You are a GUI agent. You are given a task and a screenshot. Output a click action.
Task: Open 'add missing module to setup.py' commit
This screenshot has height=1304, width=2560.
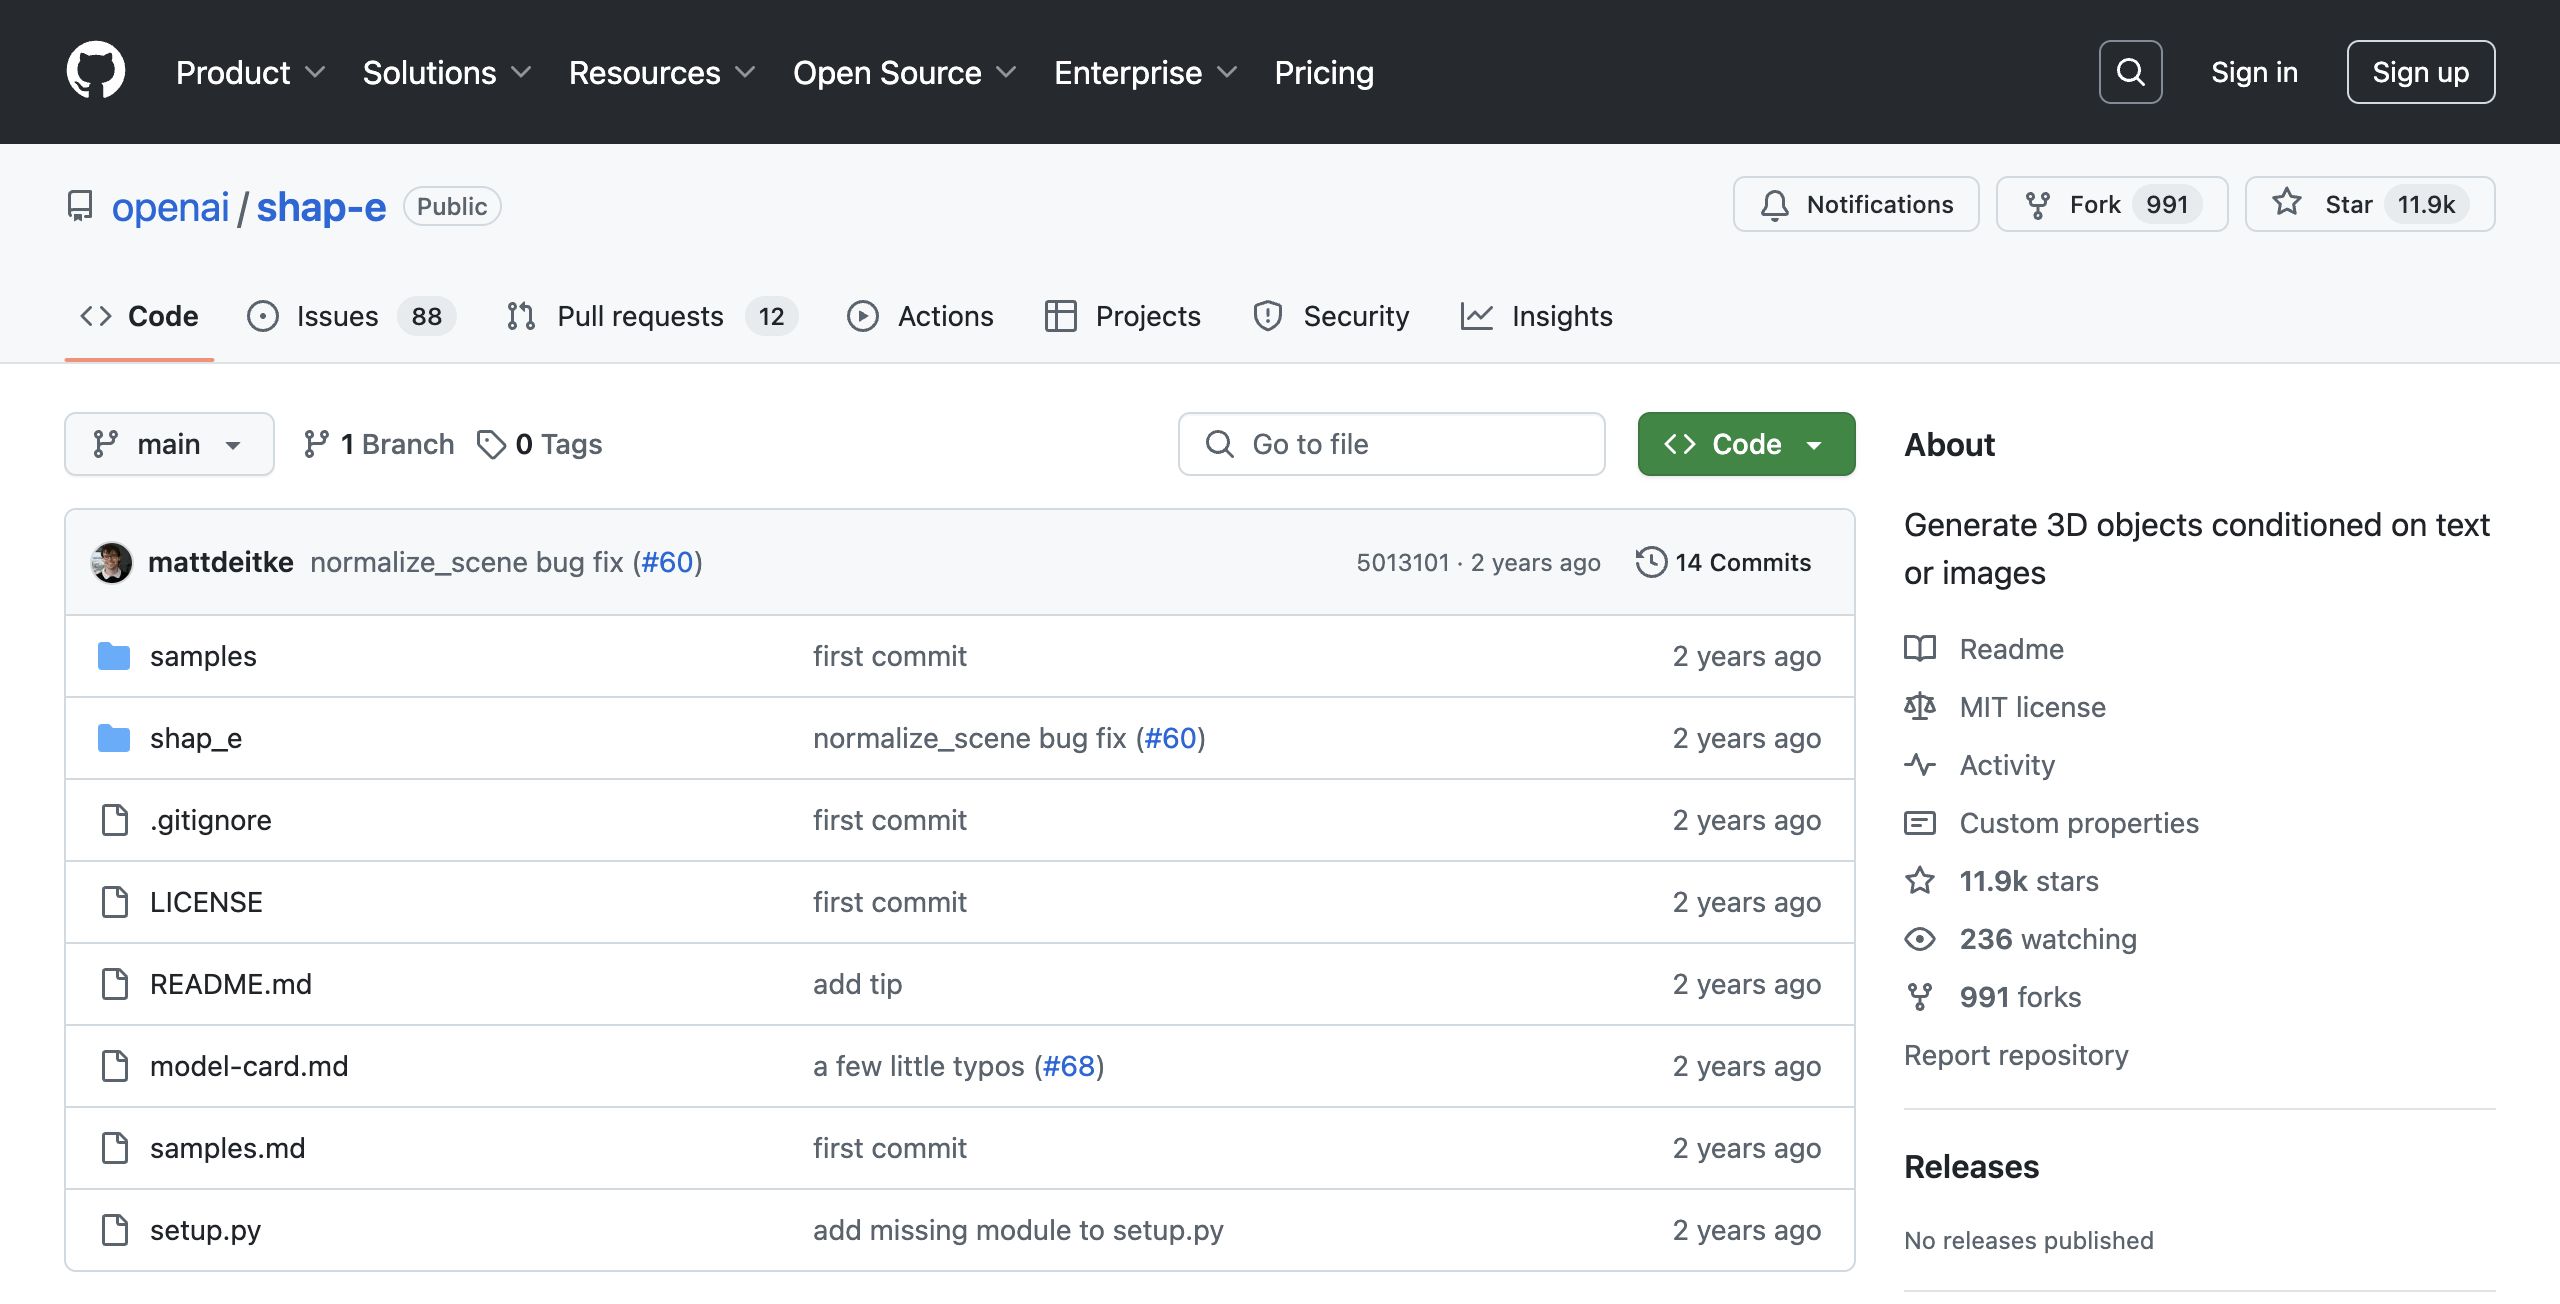tap(1018, 1230)
